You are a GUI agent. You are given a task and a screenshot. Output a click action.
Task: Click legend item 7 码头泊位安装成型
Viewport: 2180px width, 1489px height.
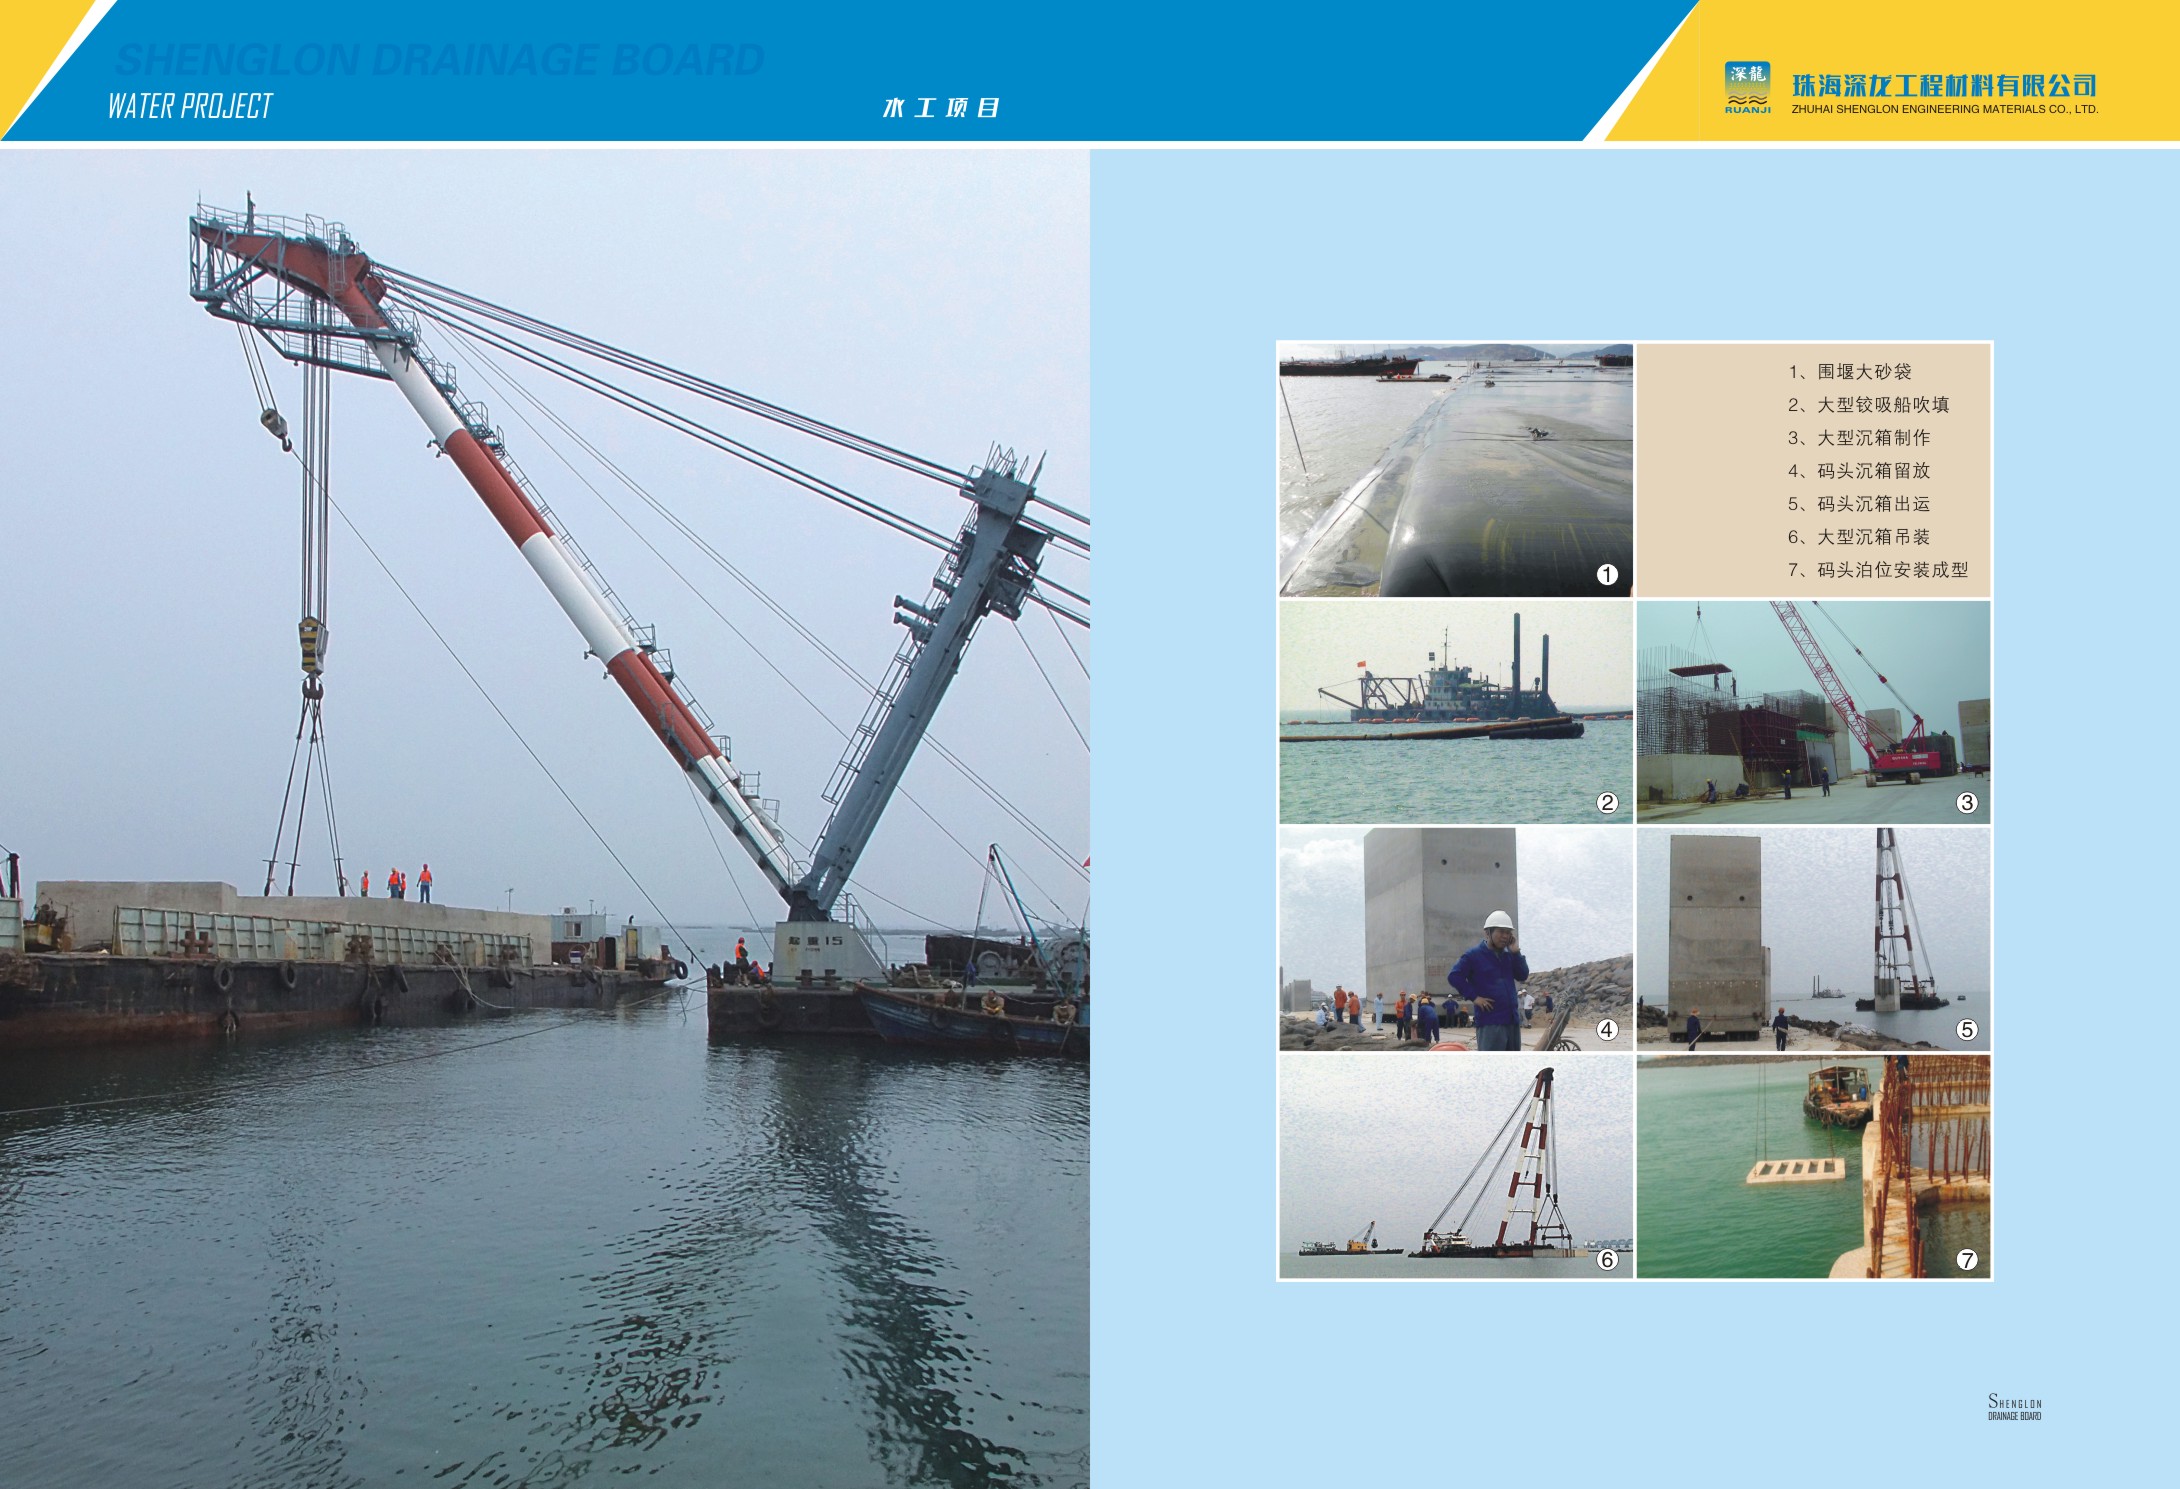coord(1877,570)
